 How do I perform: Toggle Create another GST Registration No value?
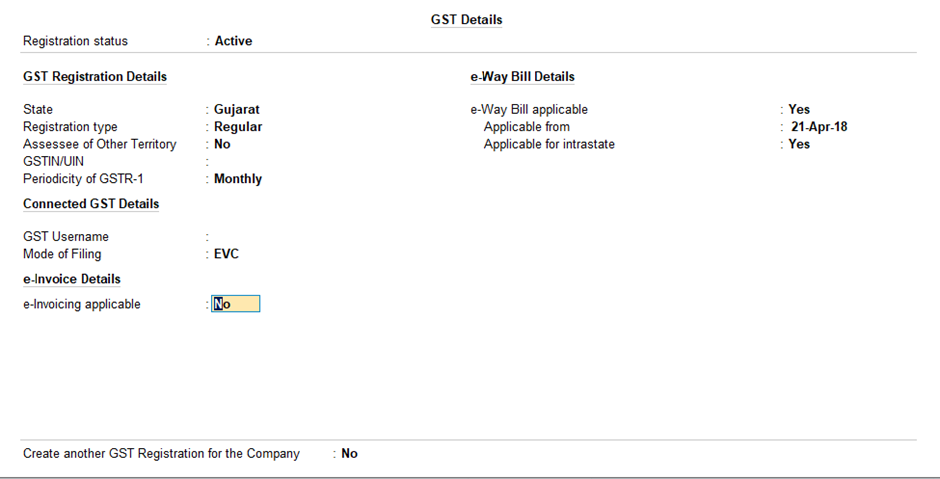click(349, 453)
